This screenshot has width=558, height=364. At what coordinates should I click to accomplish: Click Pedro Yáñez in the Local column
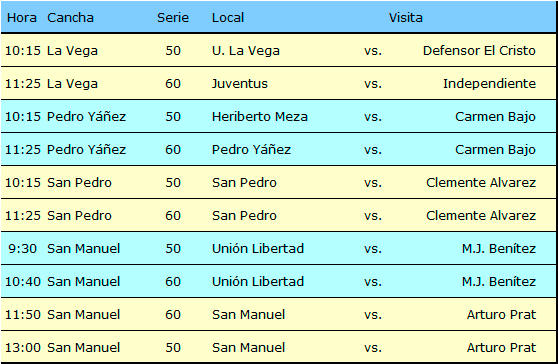[x=251, y=149]
